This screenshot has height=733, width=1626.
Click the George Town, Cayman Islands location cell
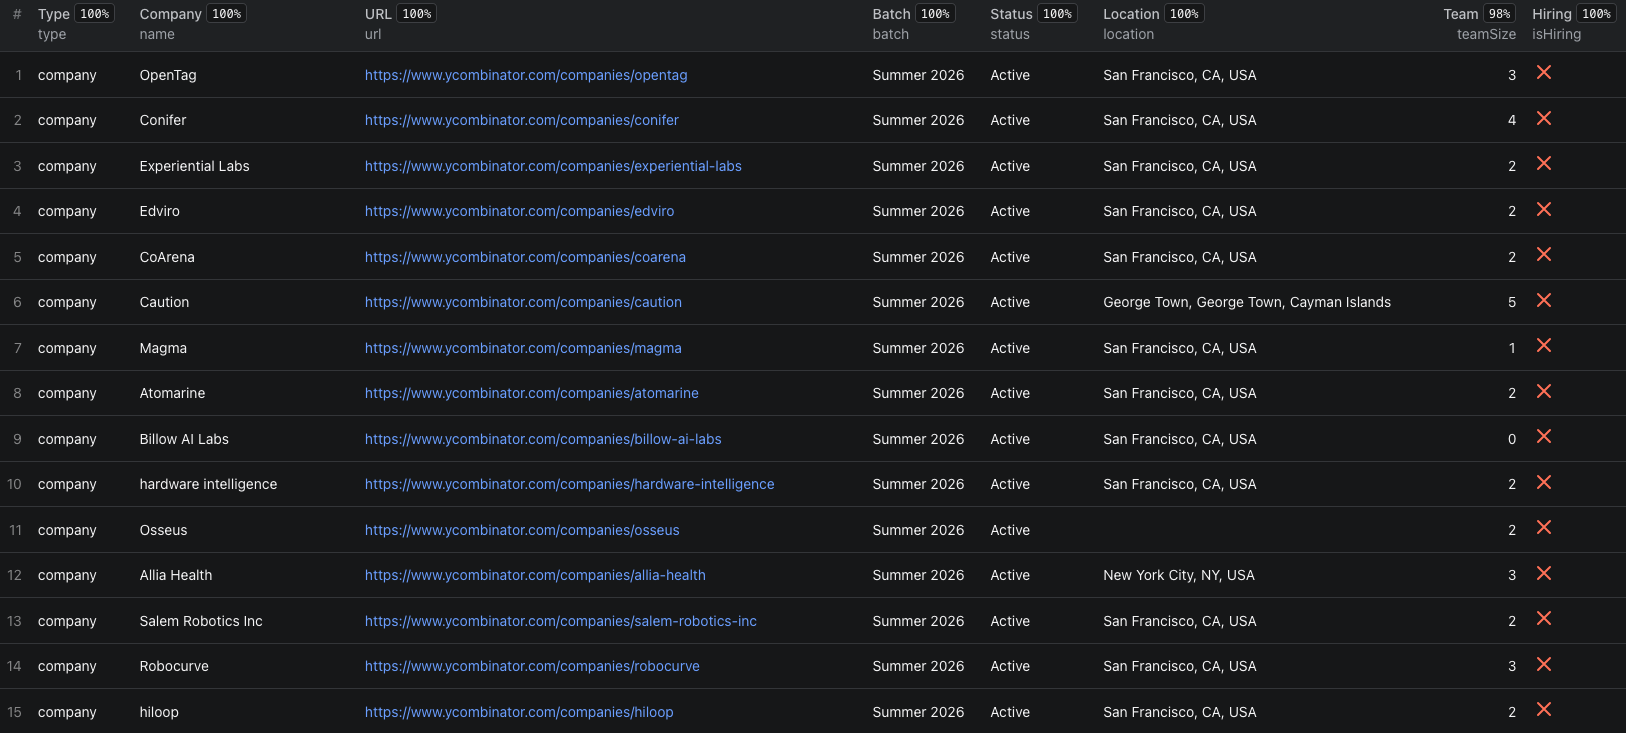pyautogui.click(x=1247, y=302)
